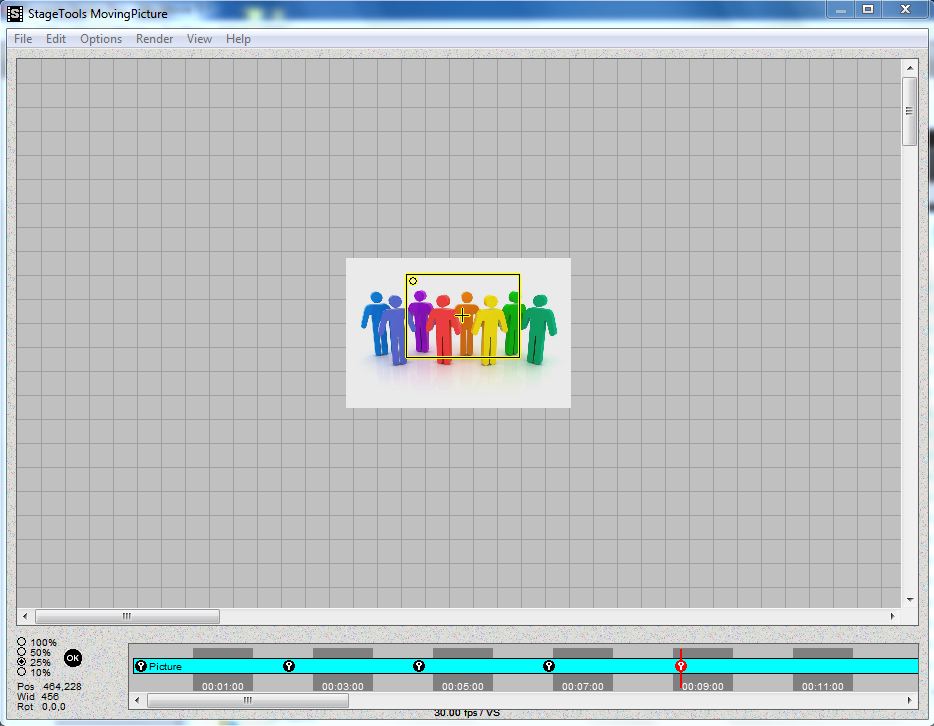The image size is (934, 726).
Task: Click the 00:03:00 time label
Action: [343, 686]
